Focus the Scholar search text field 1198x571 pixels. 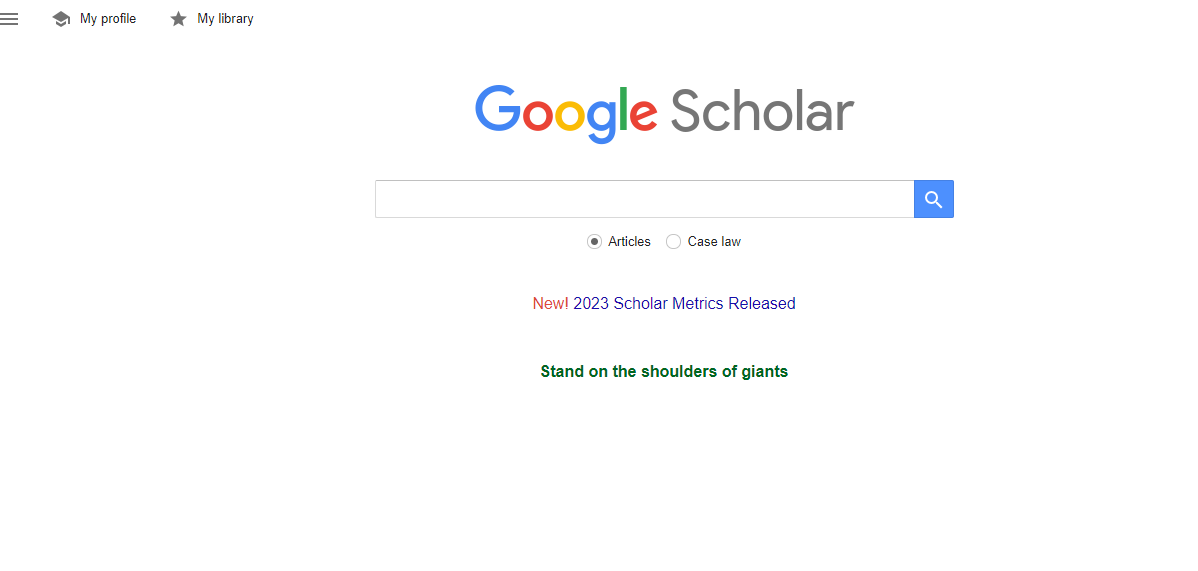point(644,199)
